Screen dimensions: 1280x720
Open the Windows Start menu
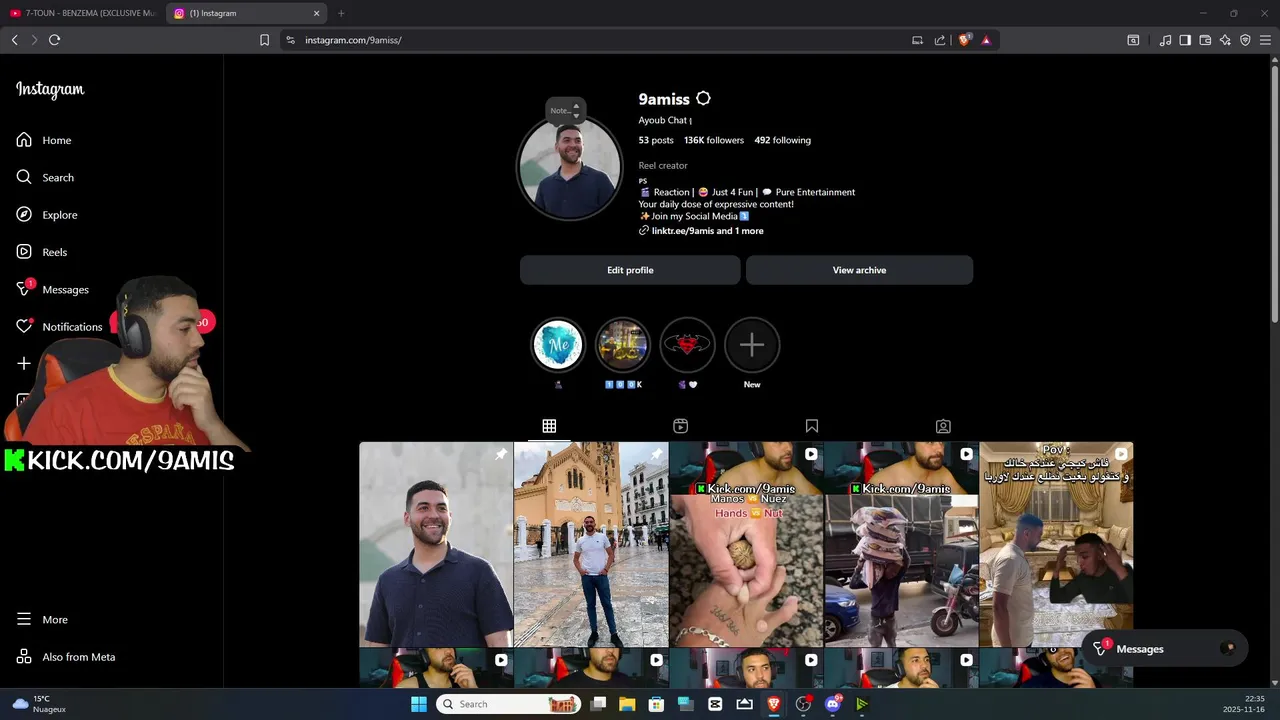click(418, 704)
